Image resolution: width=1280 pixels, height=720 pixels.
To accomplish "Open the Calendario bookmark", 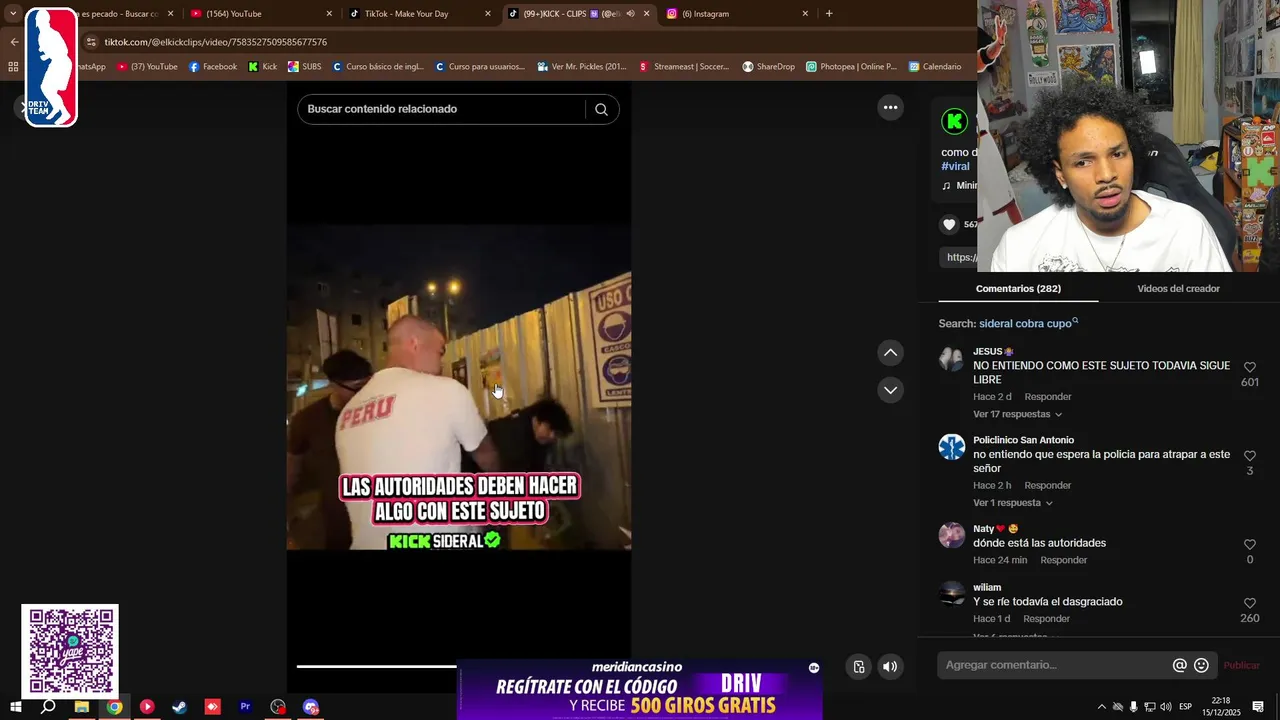I will 935,67.
